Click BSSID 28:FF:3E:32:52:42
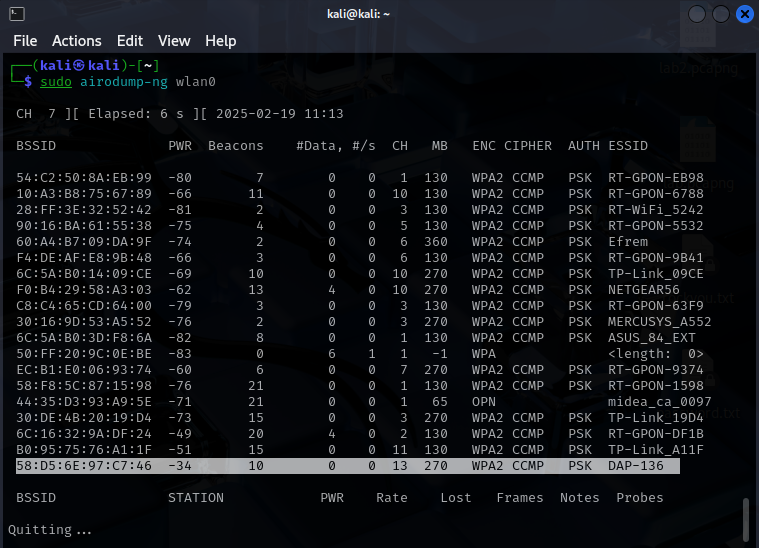 (x=84, y=210)
